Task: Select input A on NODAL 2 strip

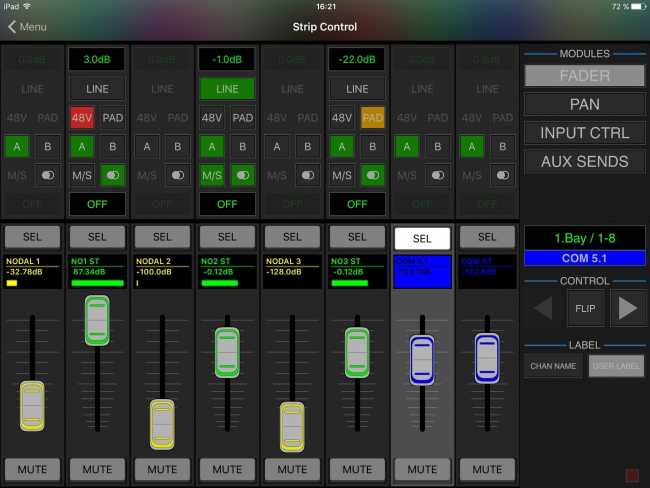Action: tap(147, 146)
